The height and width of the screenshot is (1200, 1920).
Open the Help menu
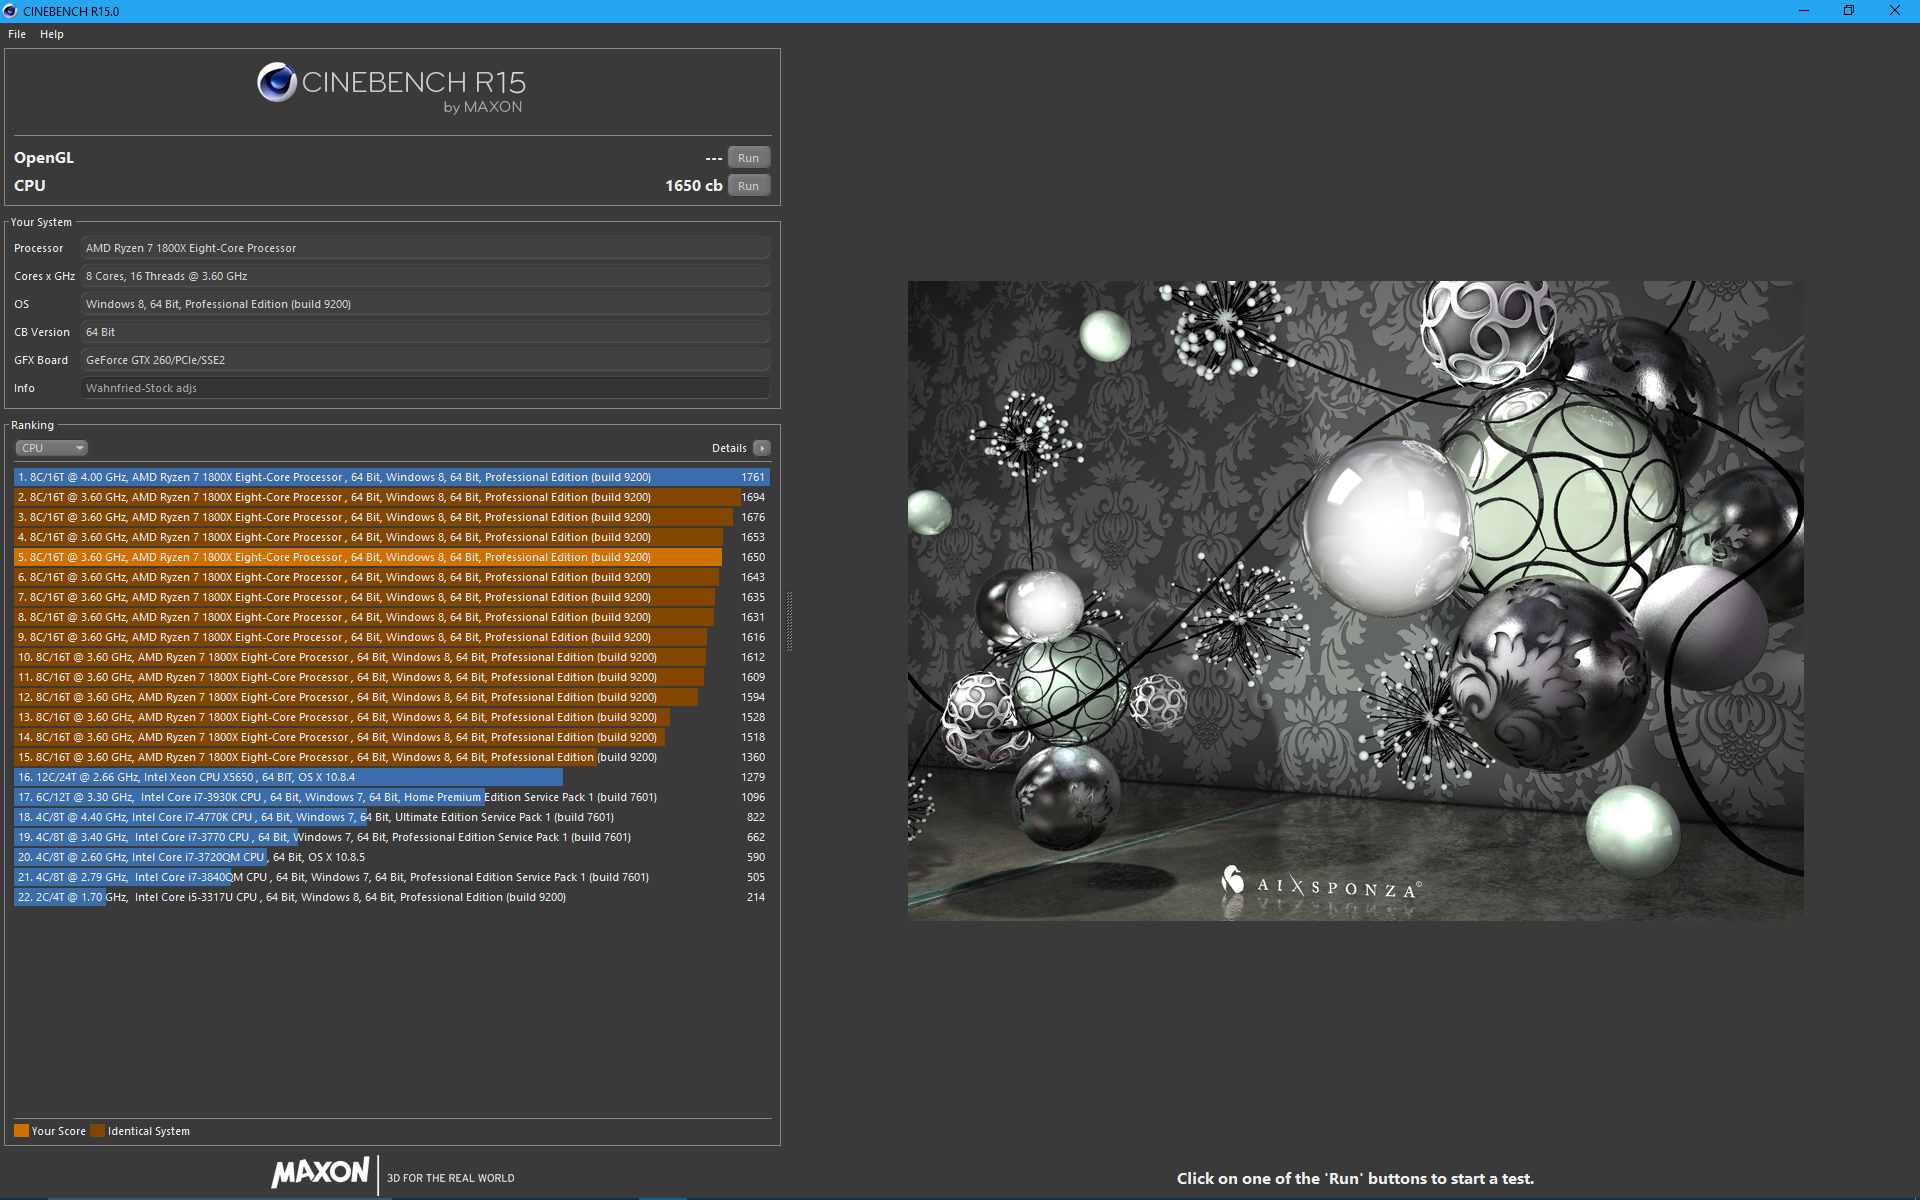52,34
